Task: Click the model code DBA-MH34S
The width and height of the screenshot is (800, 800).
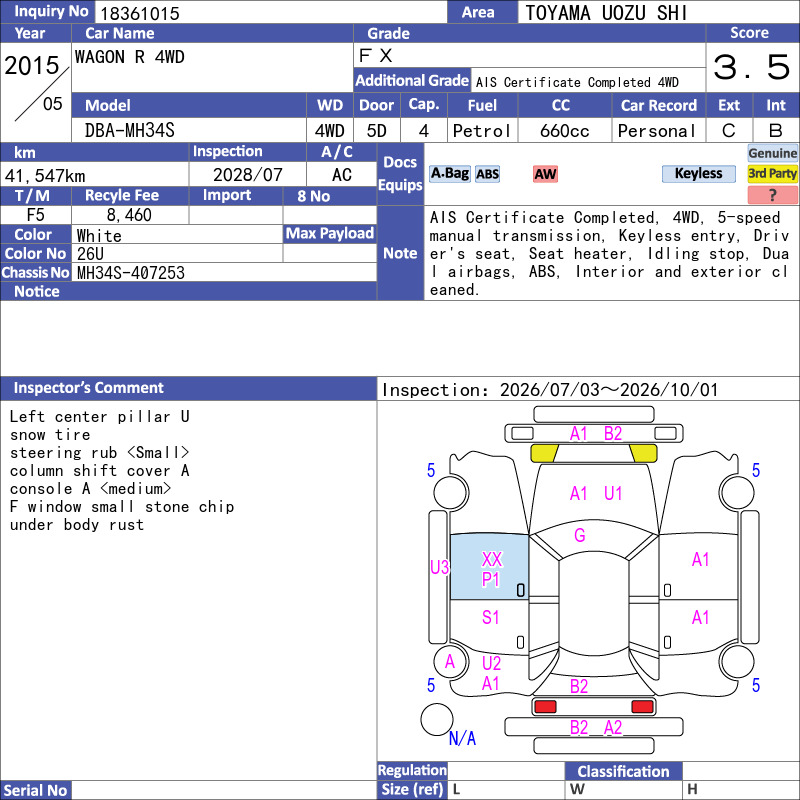Action: pos(130,131)
